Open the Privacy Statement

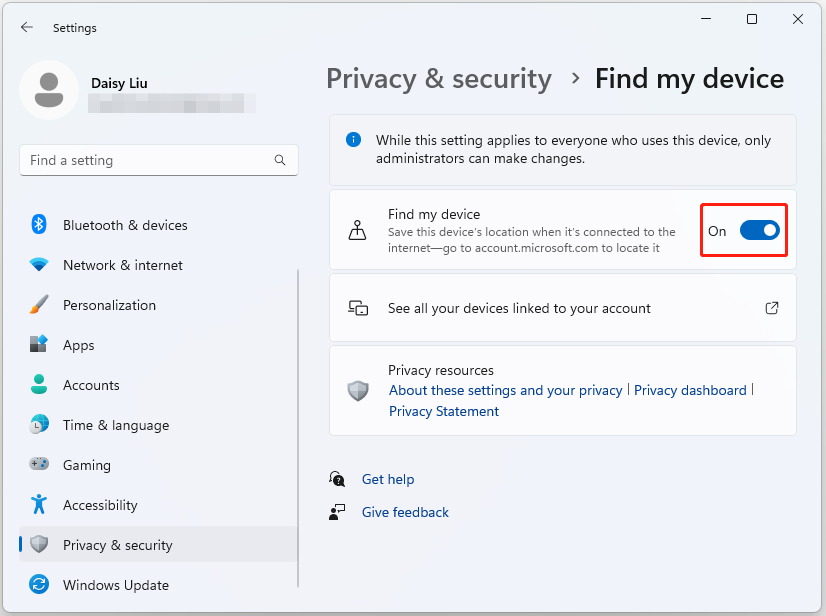click(443, 411)
